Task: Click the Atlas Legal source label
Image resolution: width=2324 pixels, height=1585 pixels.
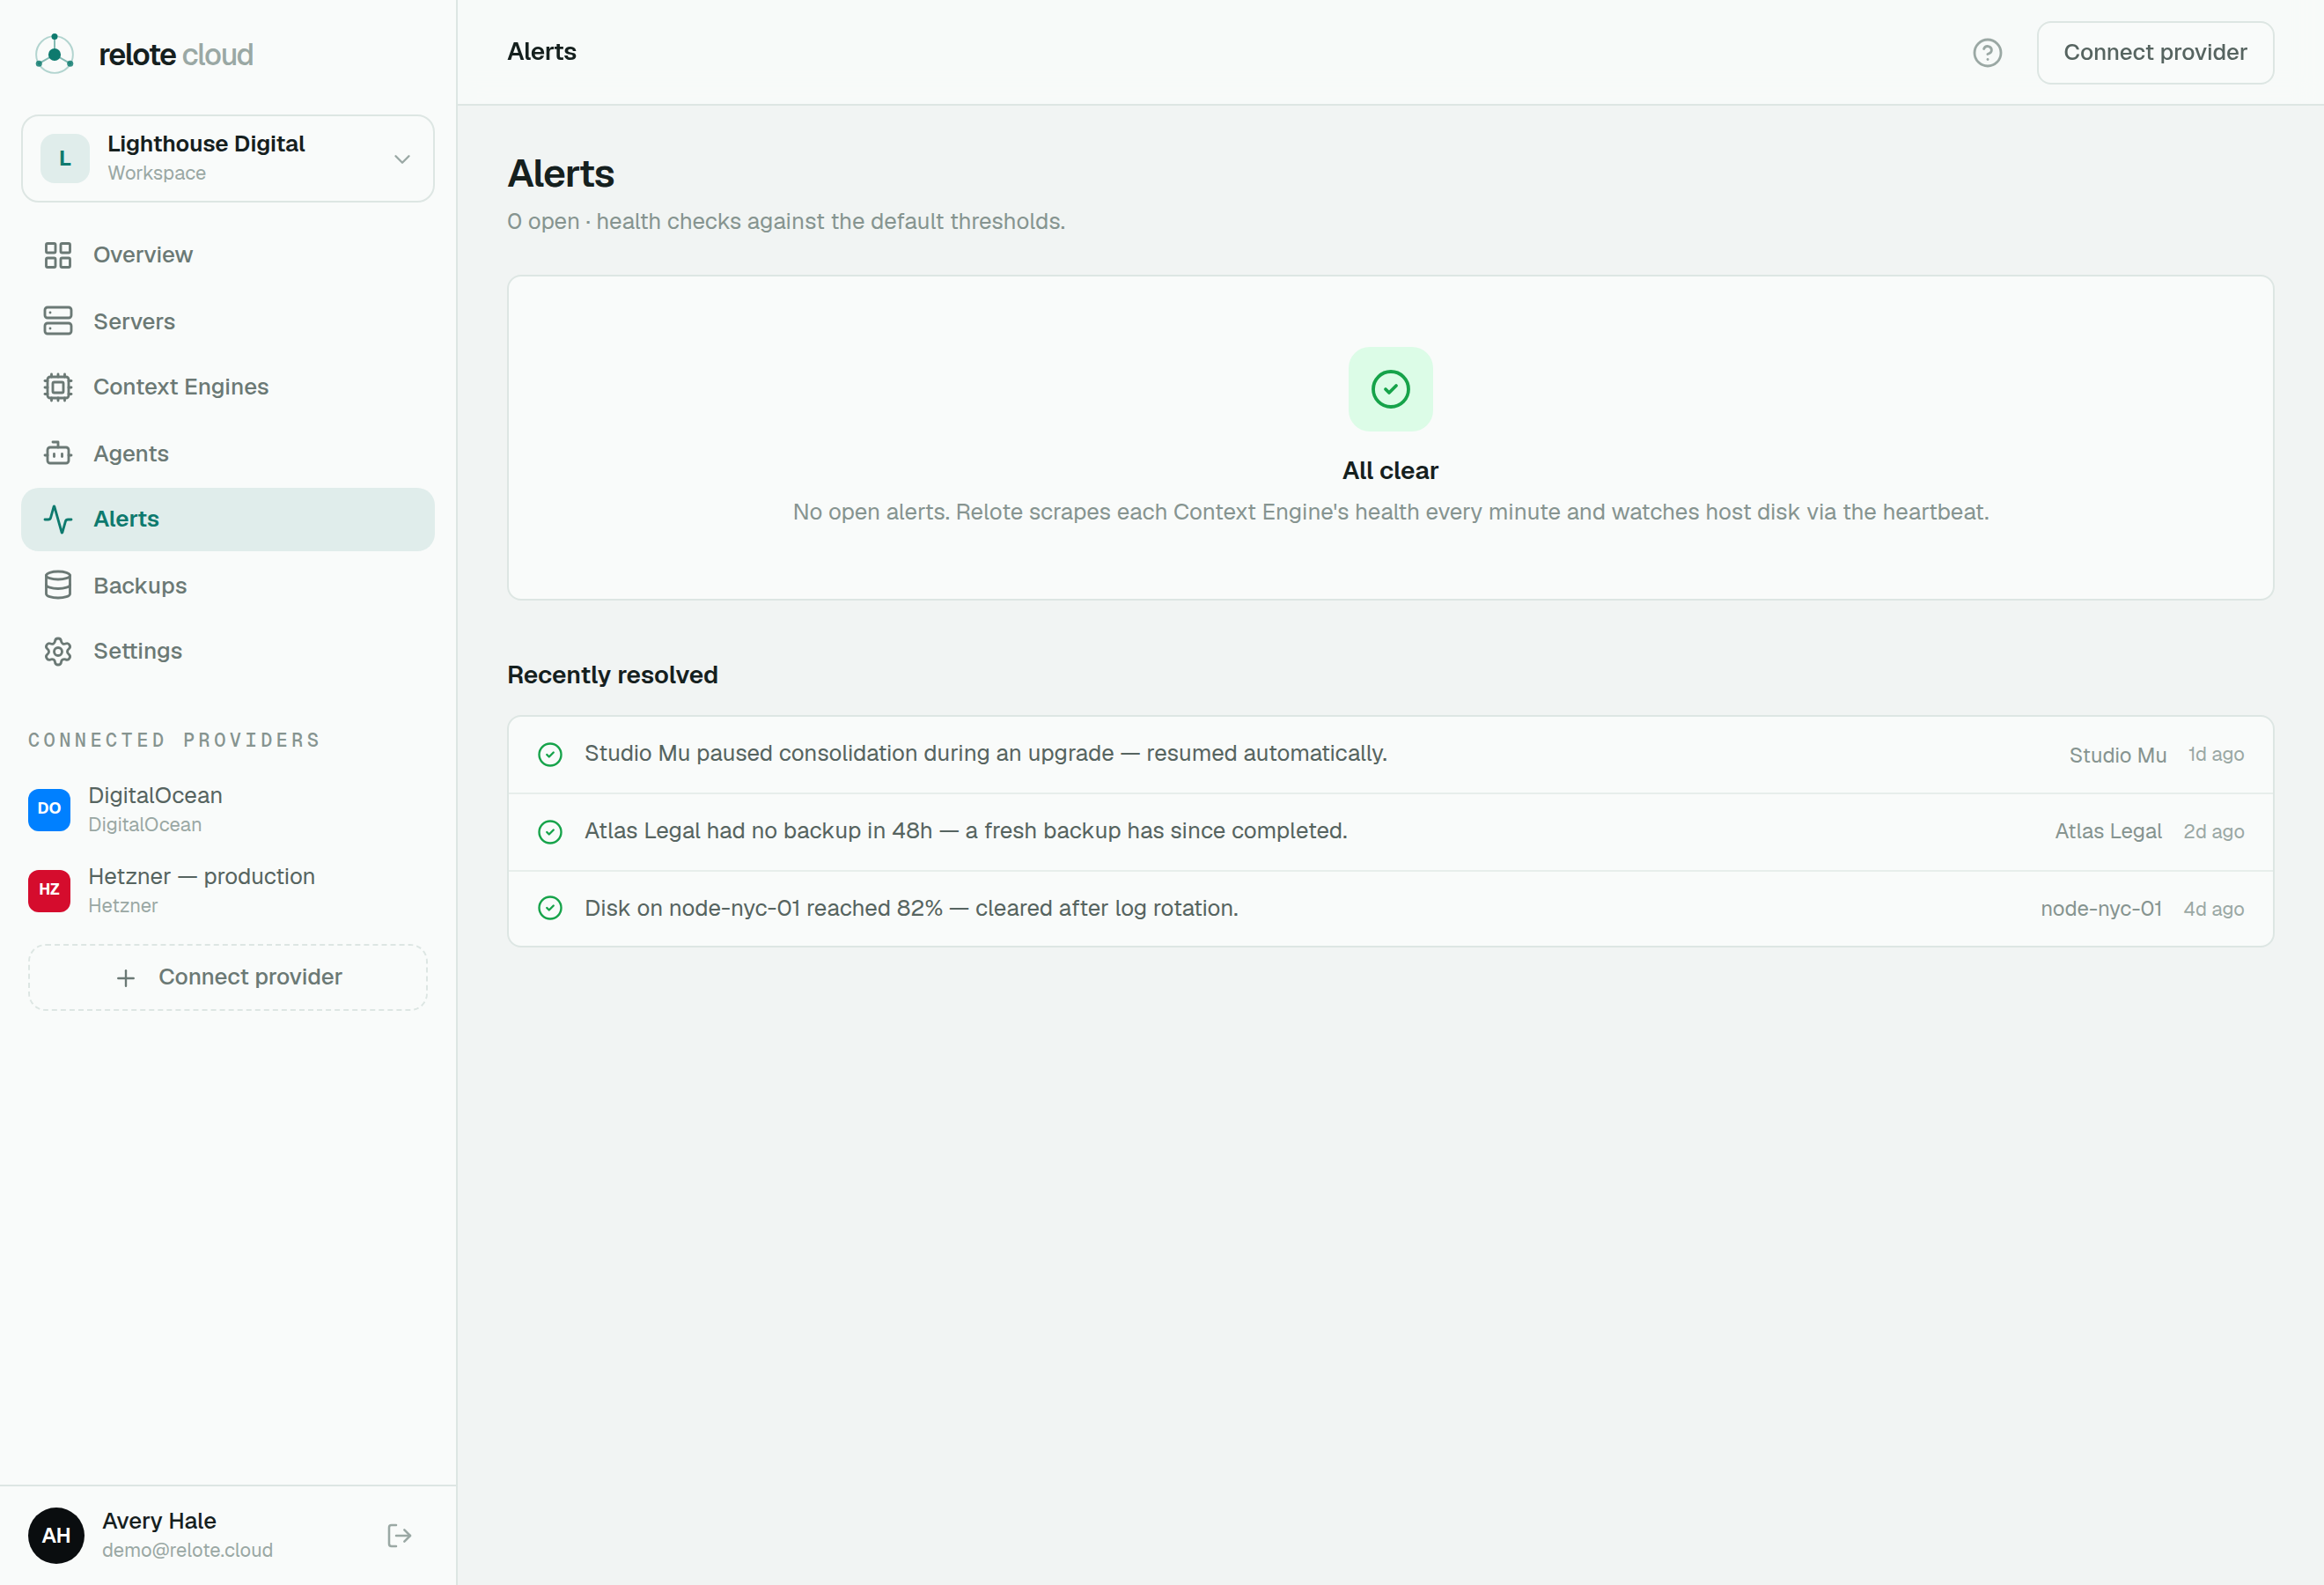Action: [2108, 831]
